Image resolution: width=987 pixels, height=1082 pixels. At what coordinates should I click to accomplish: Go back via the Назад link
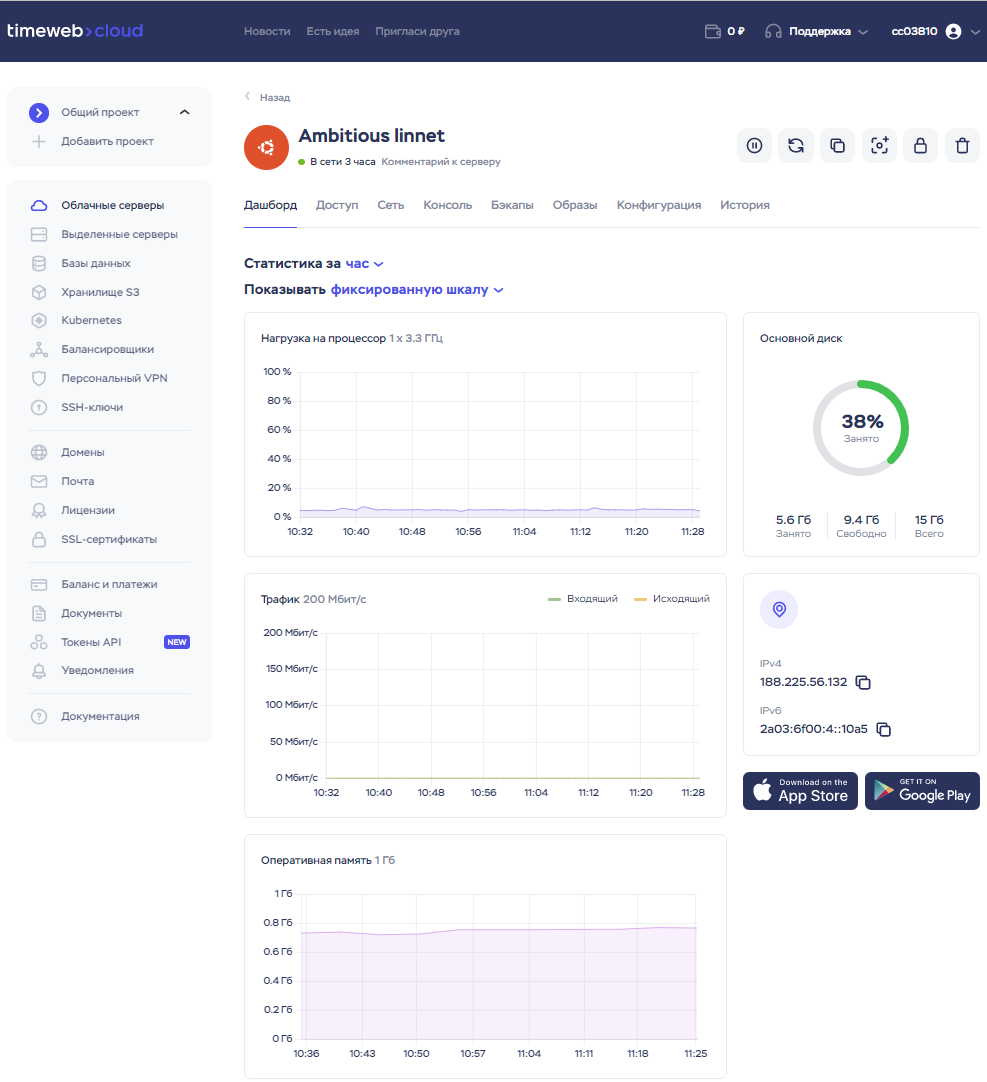(x=268, y=97)
